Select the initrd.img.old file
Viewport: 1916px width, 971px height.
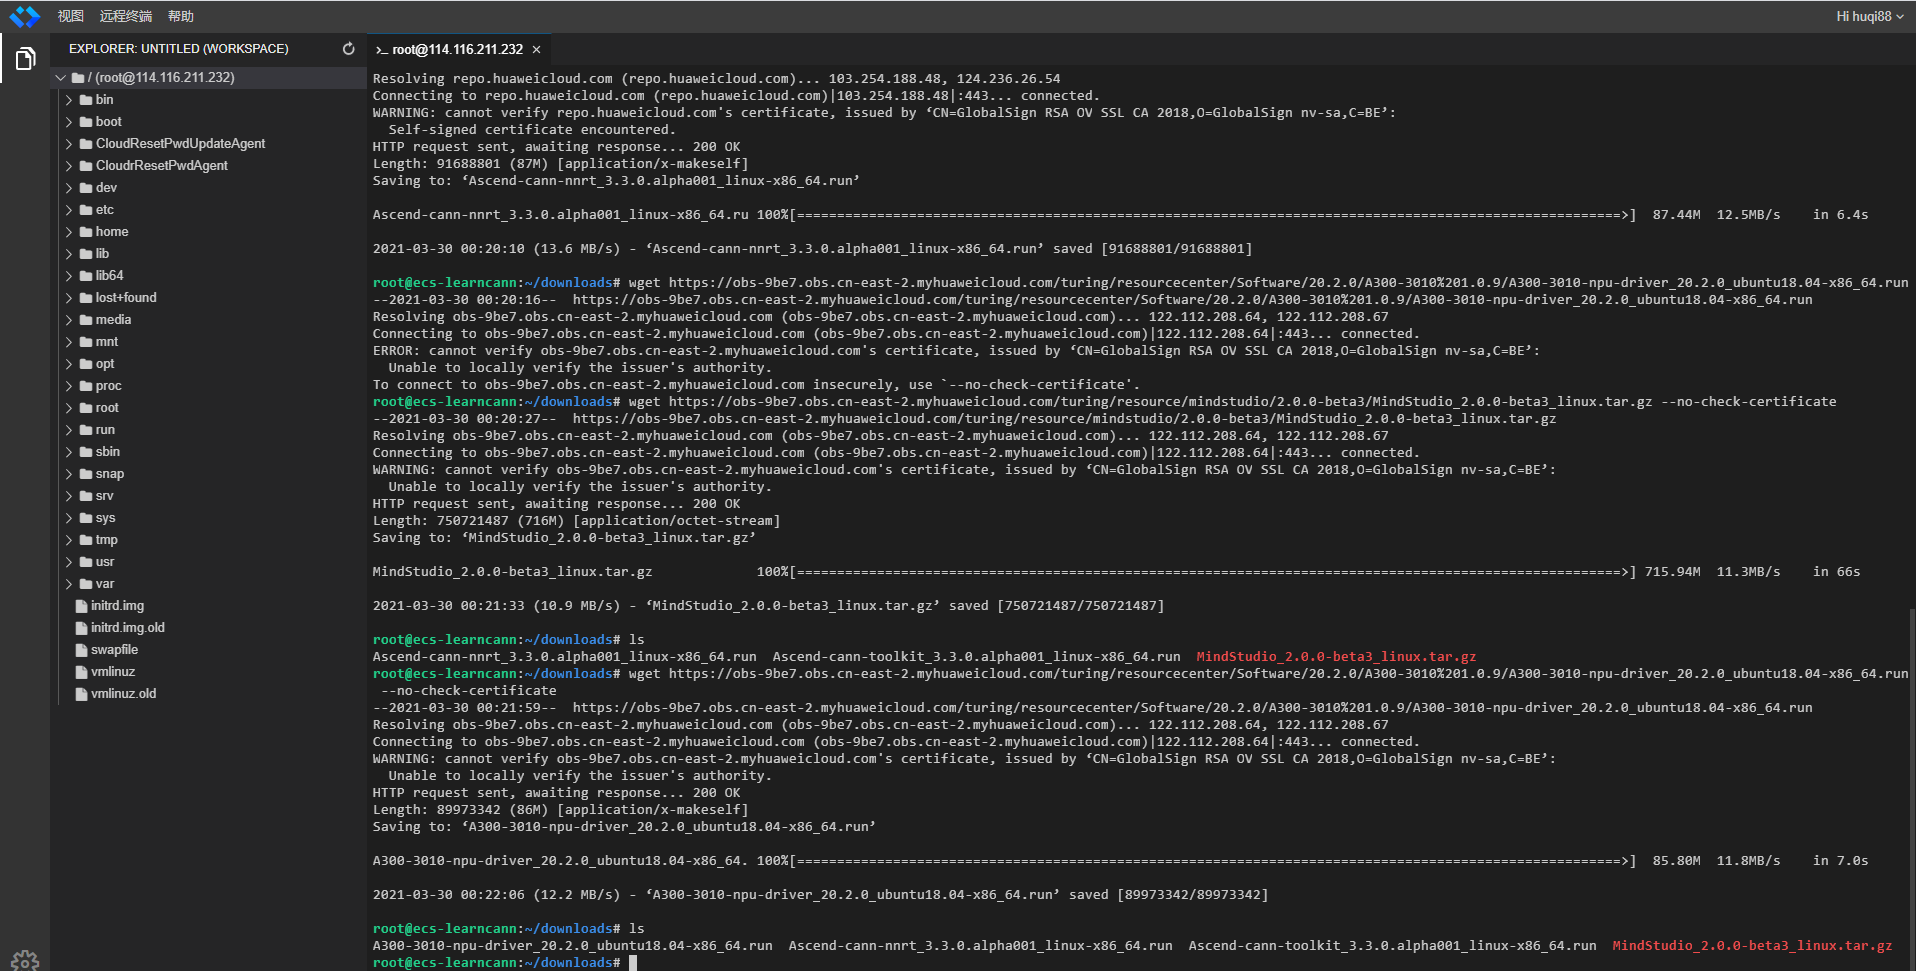coord(128,628)
